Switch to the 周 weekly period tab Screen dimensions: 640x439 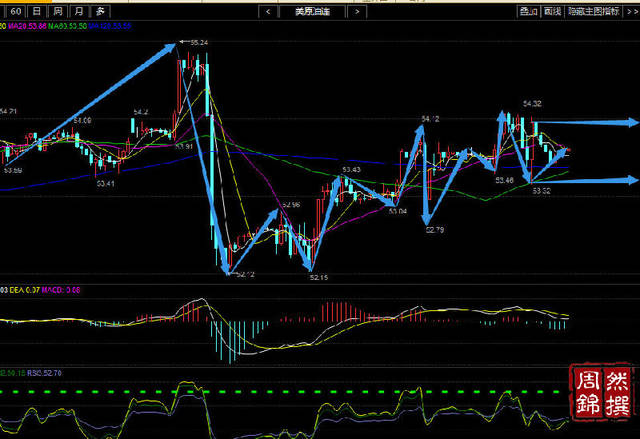59,11
